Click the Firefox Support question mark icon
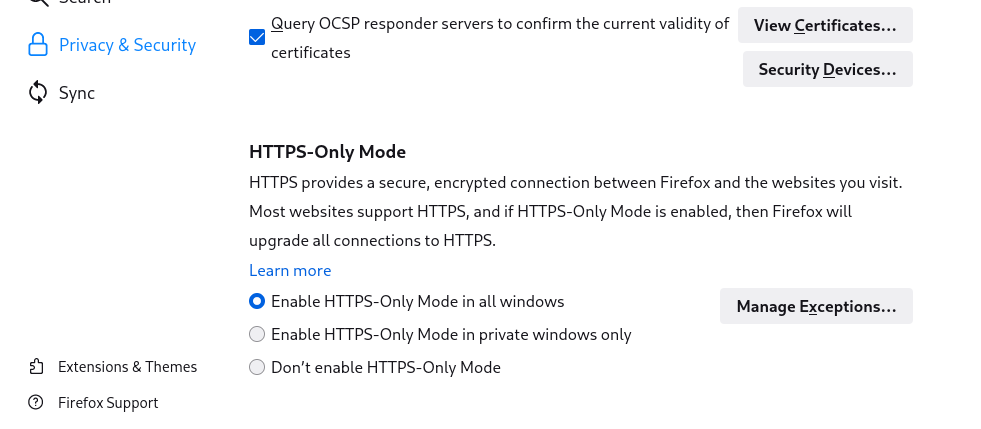This screenshot has height=429, width=981. click(x=37, y=403)
